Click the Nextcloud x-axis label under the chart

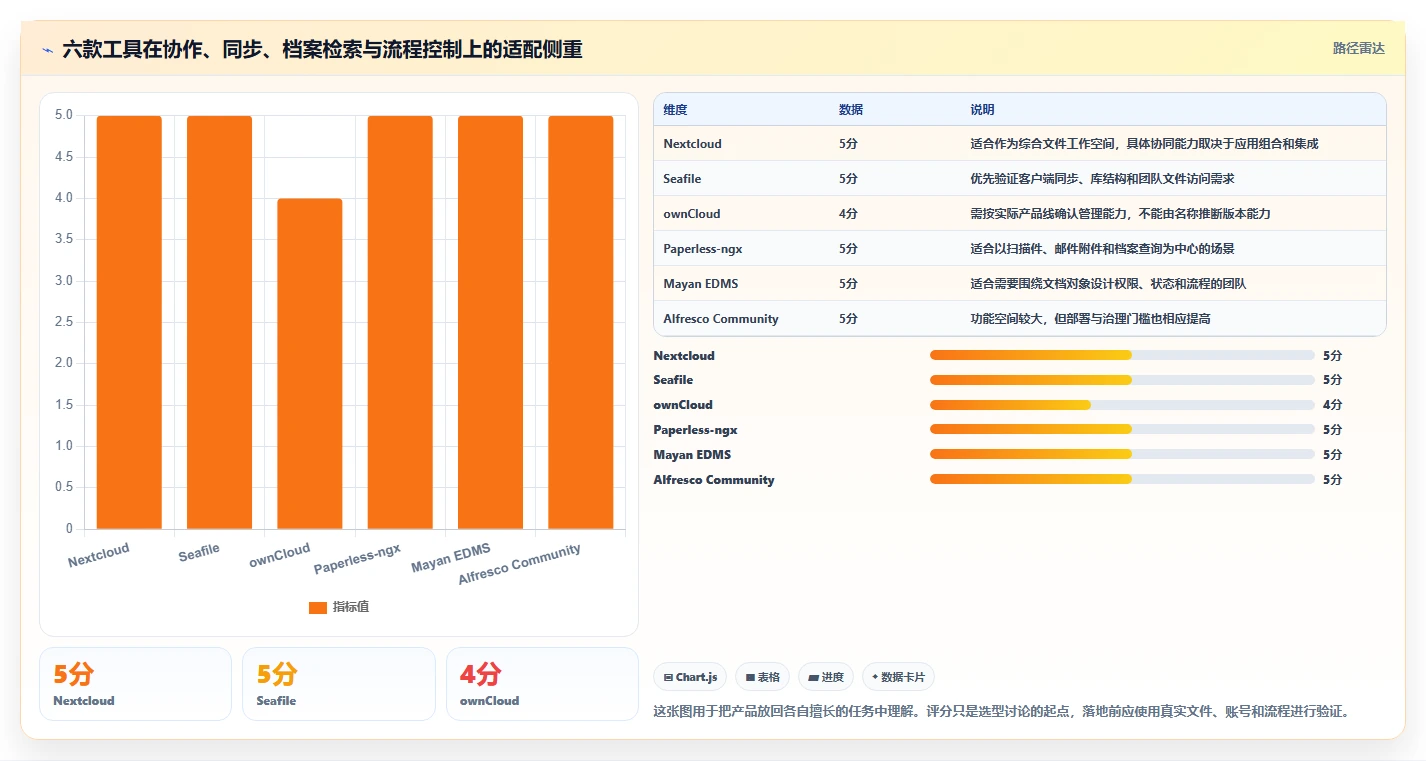pyautogui.click(x=99, y=555)
